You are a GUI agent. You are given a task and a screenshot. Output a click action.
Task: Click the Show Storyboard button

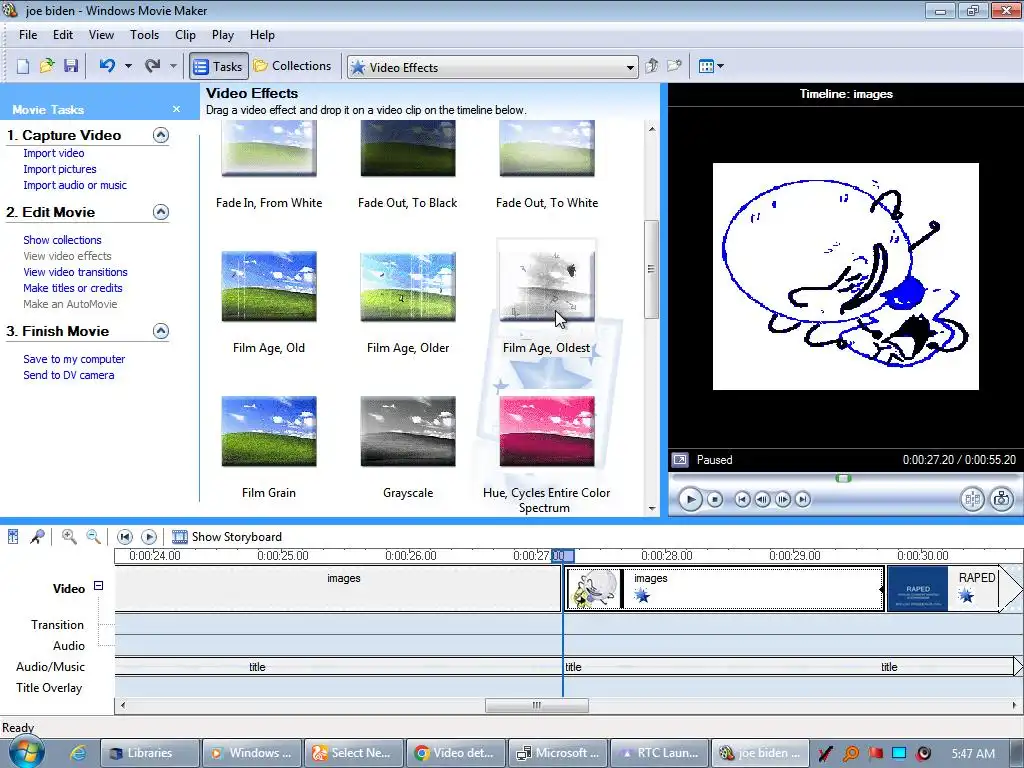point(227,537)
